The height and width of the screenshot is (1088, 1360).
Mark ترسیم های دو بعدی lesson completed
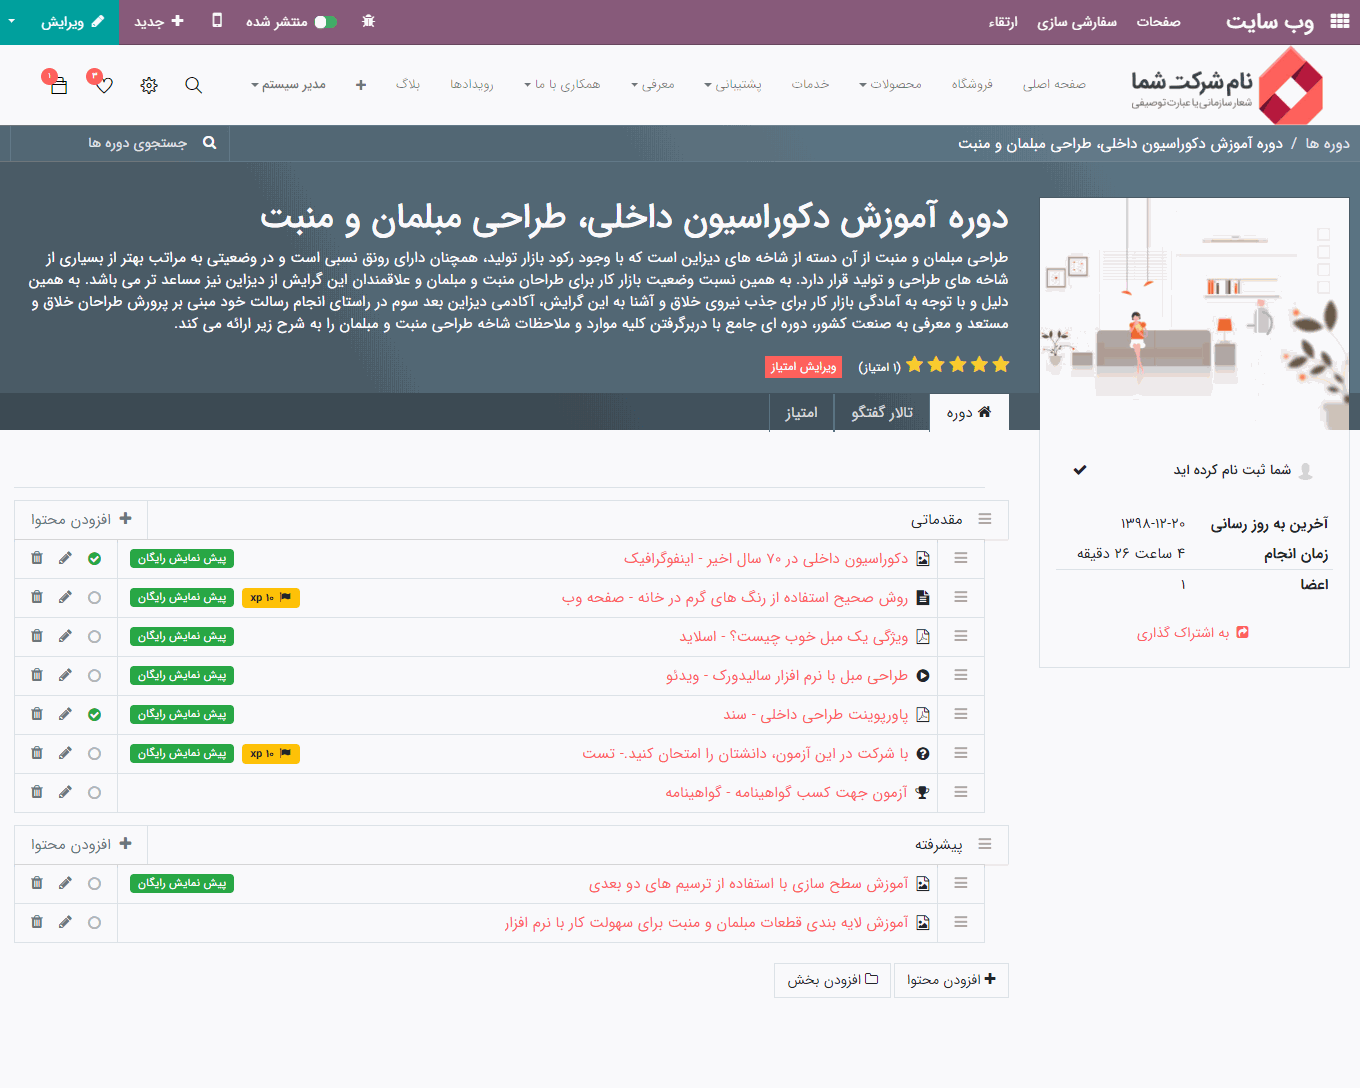pos(94,883)
